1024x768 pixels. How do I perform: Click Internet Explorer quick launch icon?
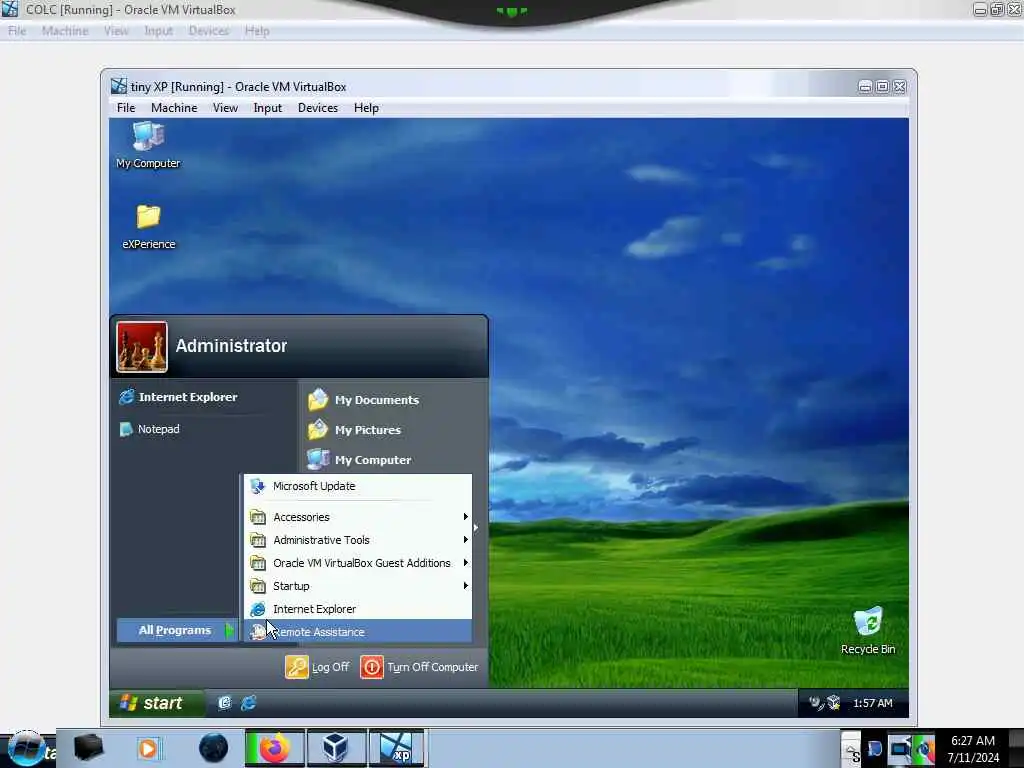[x=249, y=703]
